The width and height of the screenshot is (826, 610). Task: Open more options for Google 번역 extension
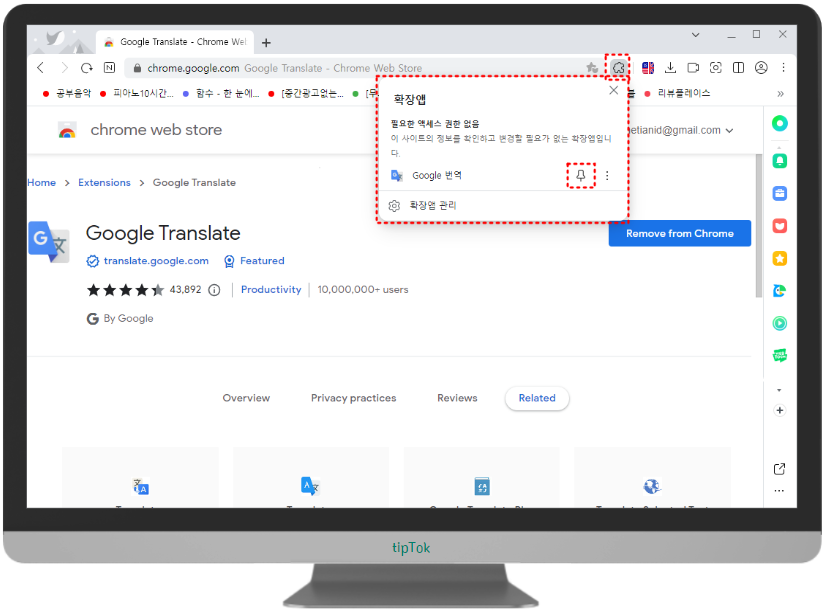607,175
